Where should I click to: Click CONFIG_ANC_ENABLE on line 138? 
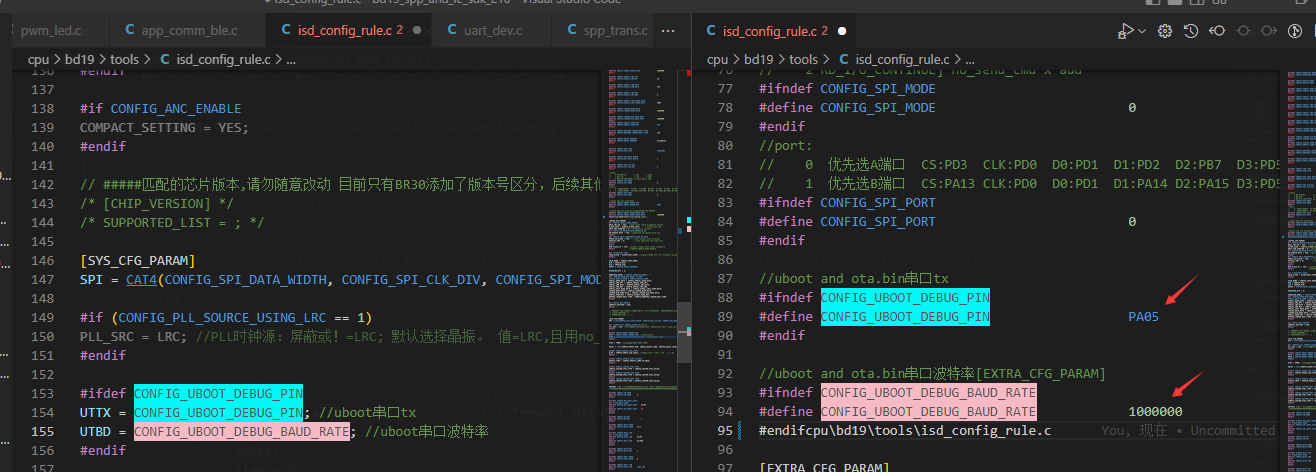coord(176,108)
